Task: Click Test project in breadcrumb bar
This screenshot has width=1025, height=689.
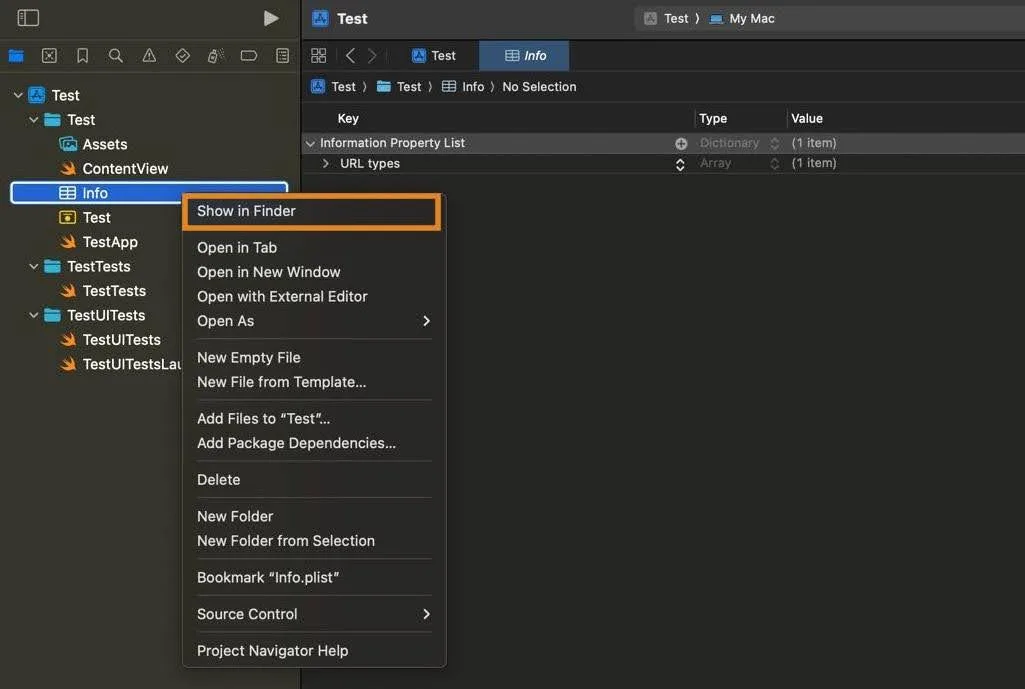Action: 333,87
